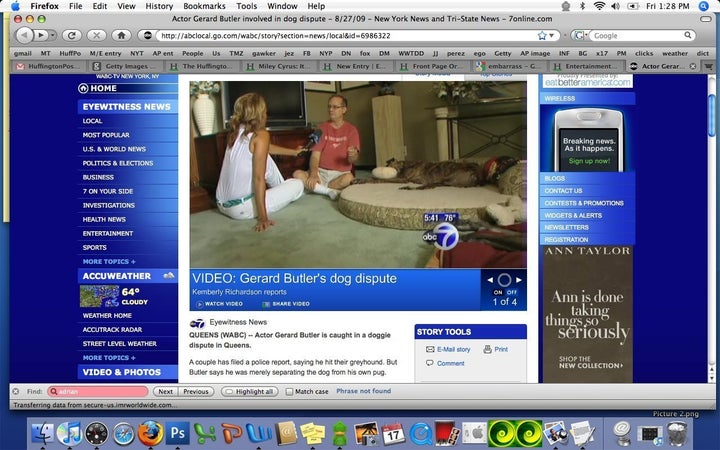The image size is (720, 450).
Task: Open the Ann Taylor advertisement
Action: 587,314
